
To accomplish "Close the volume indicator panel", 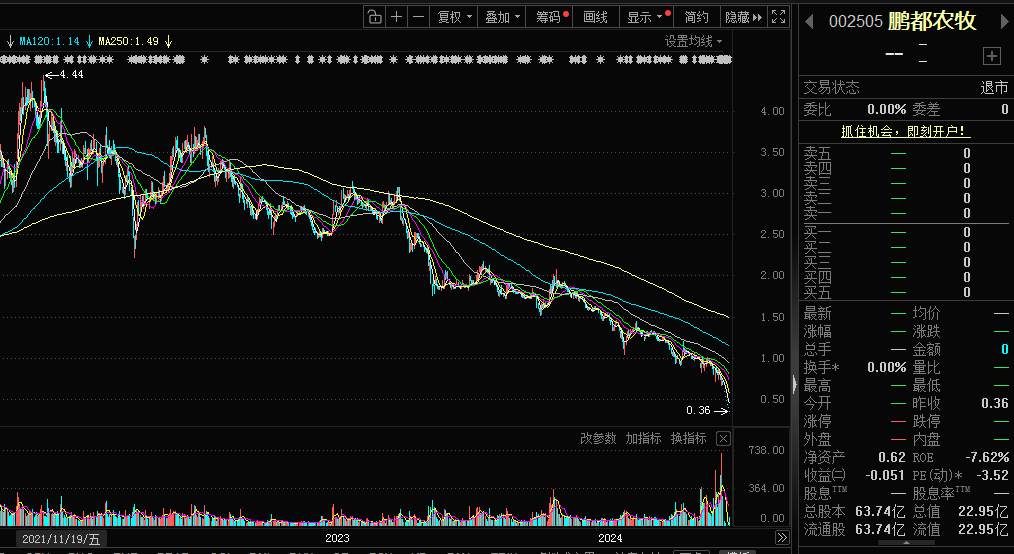I will (x=723, y=439).
